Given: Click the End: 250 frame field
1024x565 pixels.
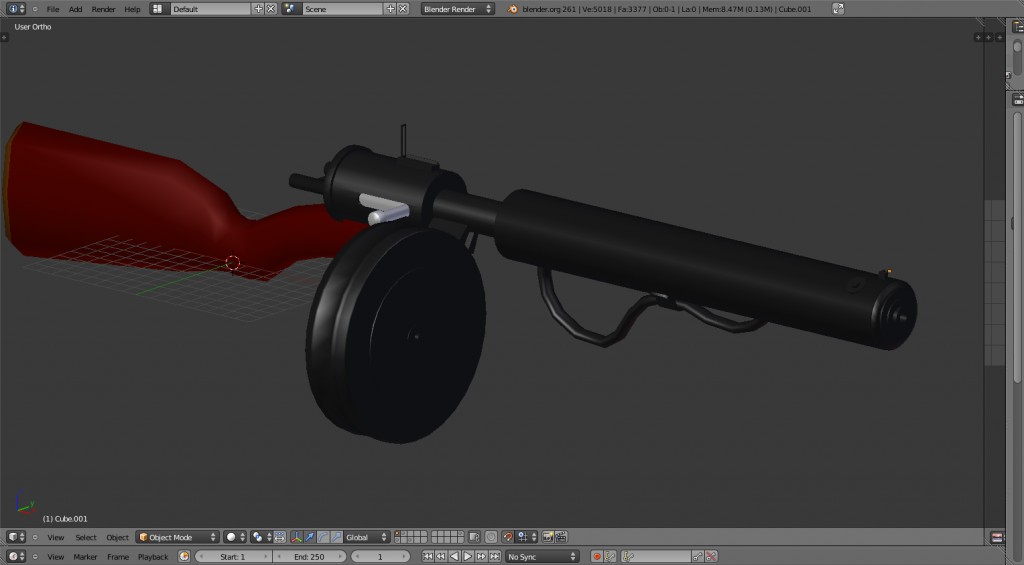Looking at the screenshot, I should (307, 556).
